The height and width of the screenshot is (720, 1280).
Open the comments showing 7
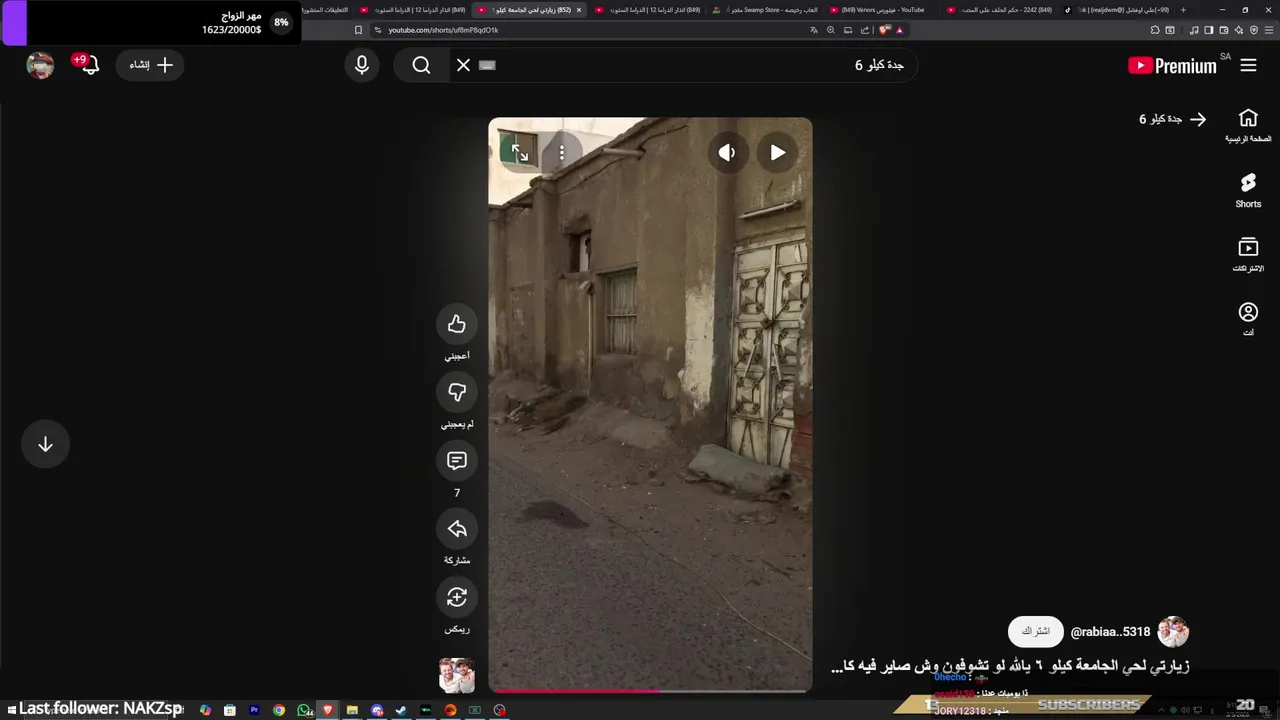[457, 461]
